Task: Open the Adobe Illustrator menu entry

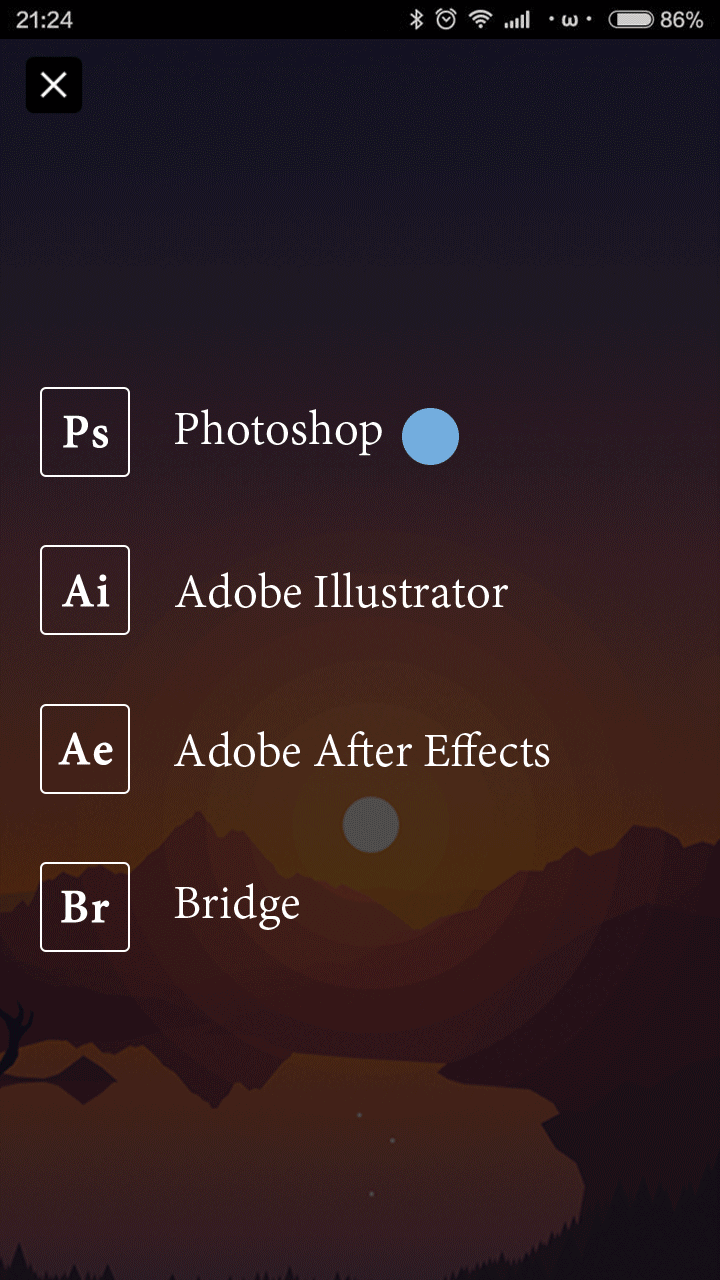Action: (341, 591)
